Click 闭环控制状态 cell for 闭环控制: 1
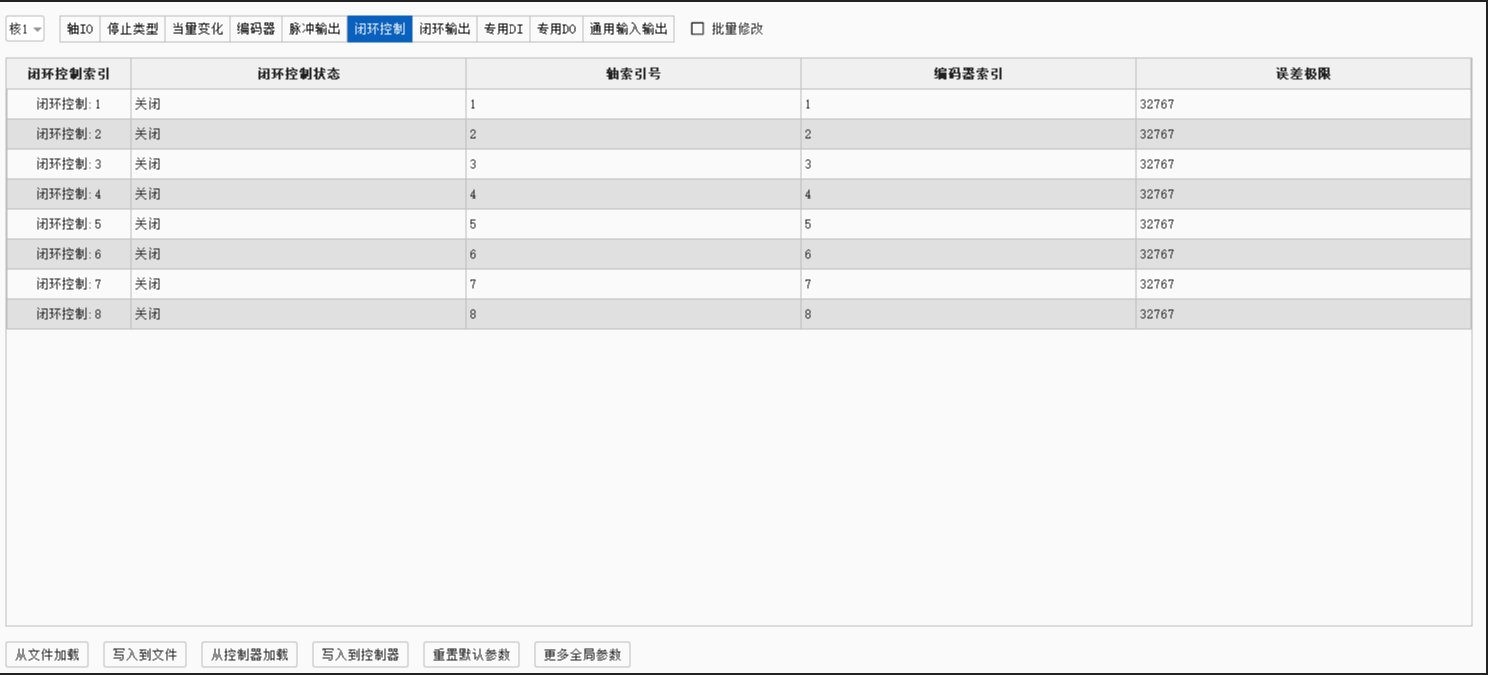This screenshot has width=1488, height=675. (298, 104)
